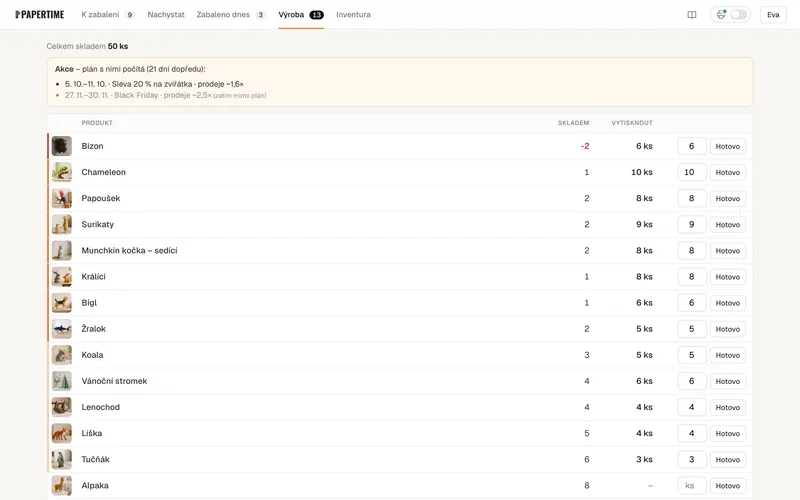Edit the Papoušek quantity field
This screenshot has width=800, height=500.
click(692, 198)
